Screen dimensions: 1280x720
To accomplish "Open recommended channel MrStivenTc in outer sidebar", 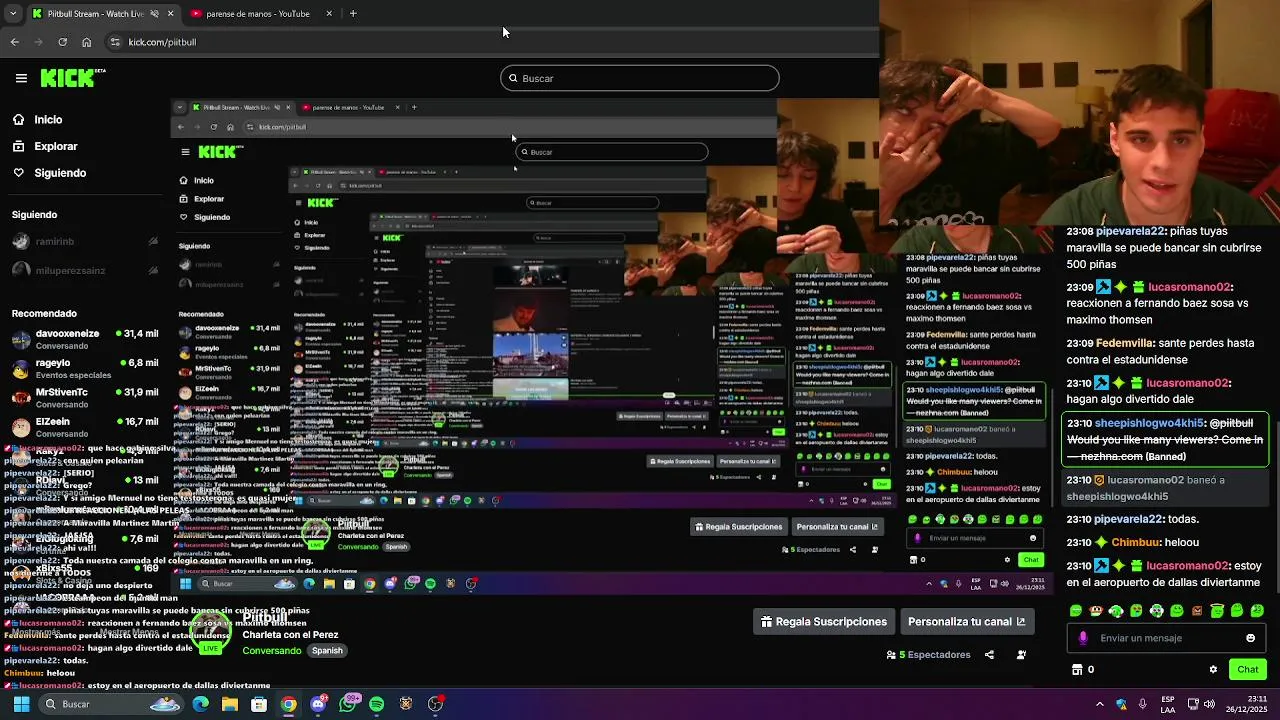I will (x=85, y=398).
